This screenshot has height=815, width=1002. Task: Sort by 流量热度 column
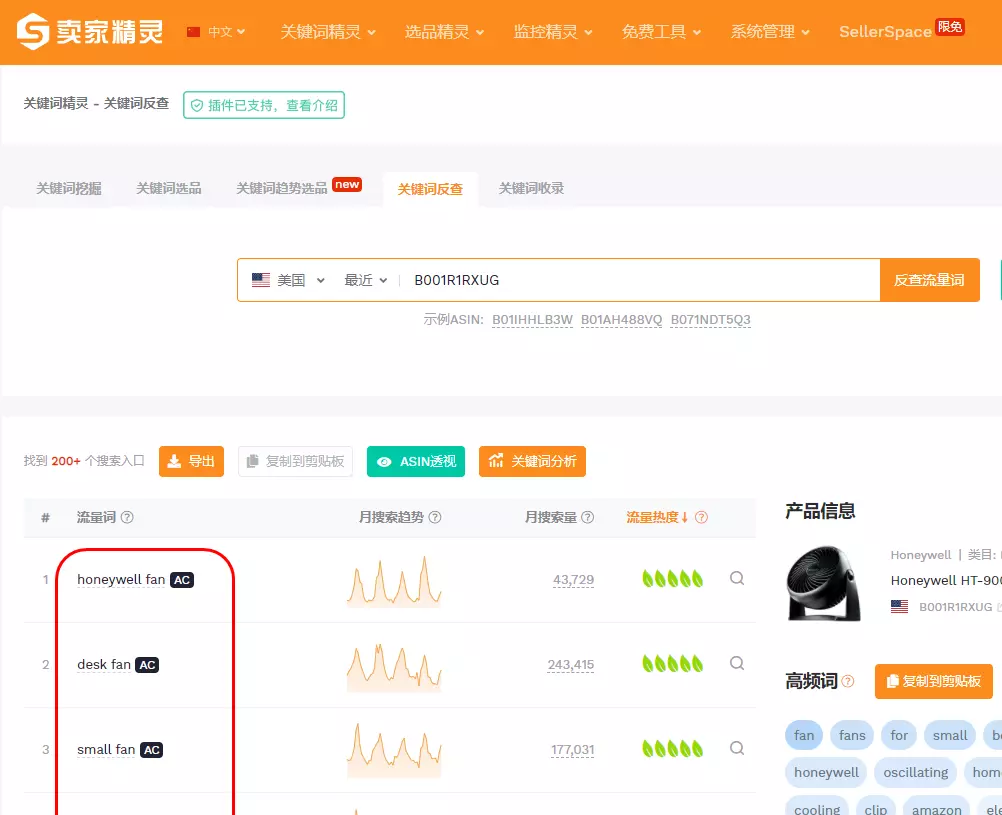[x=657, y=517]
